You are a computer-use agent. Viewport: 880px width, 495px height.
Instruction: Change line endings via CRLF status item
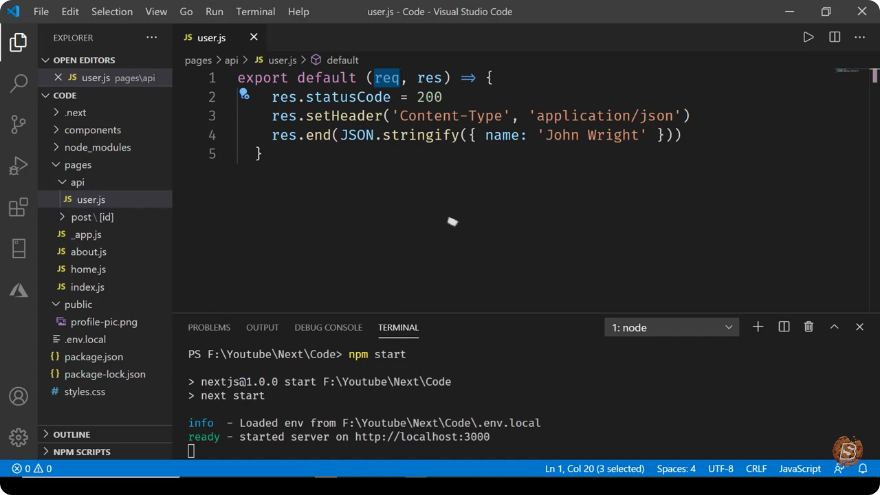coord(756,468)
